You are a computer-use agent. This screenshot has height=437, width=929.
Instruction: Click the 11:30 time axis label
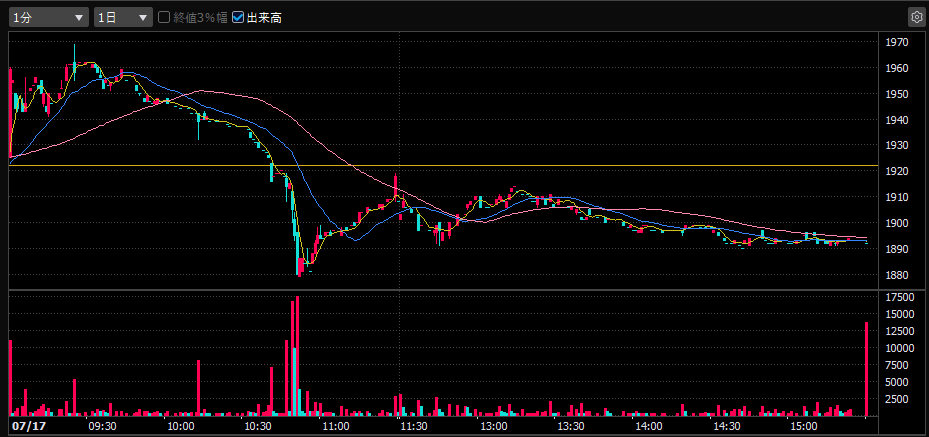(414, 426)
